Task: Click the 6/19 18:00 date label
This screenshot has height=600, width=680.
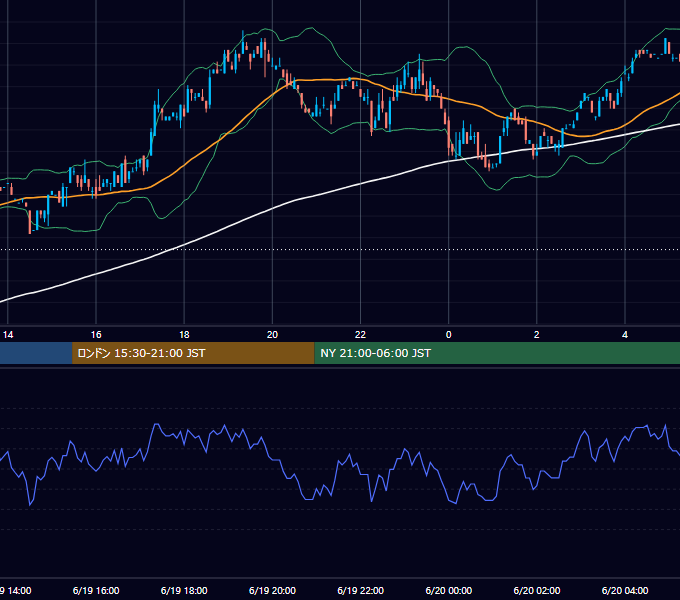Action: pos(184,590)
